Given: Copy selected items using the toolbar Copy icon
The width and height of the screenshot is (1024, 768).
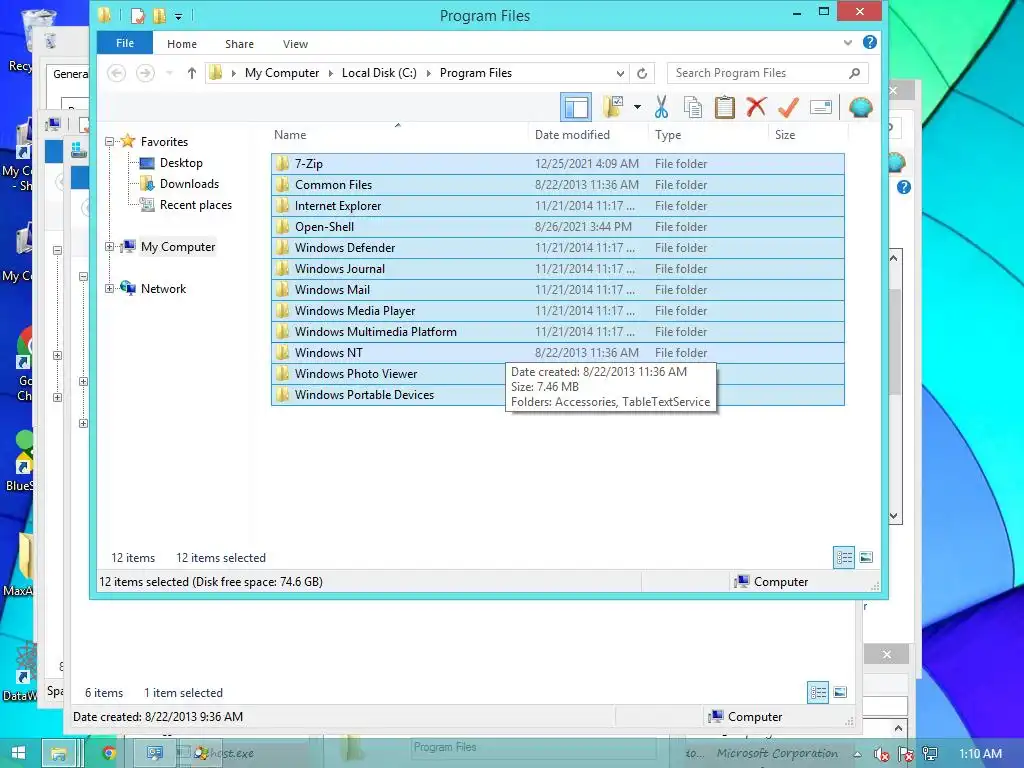Looking at the screenshot, I should pyautogui.click(x=693, y=107).
